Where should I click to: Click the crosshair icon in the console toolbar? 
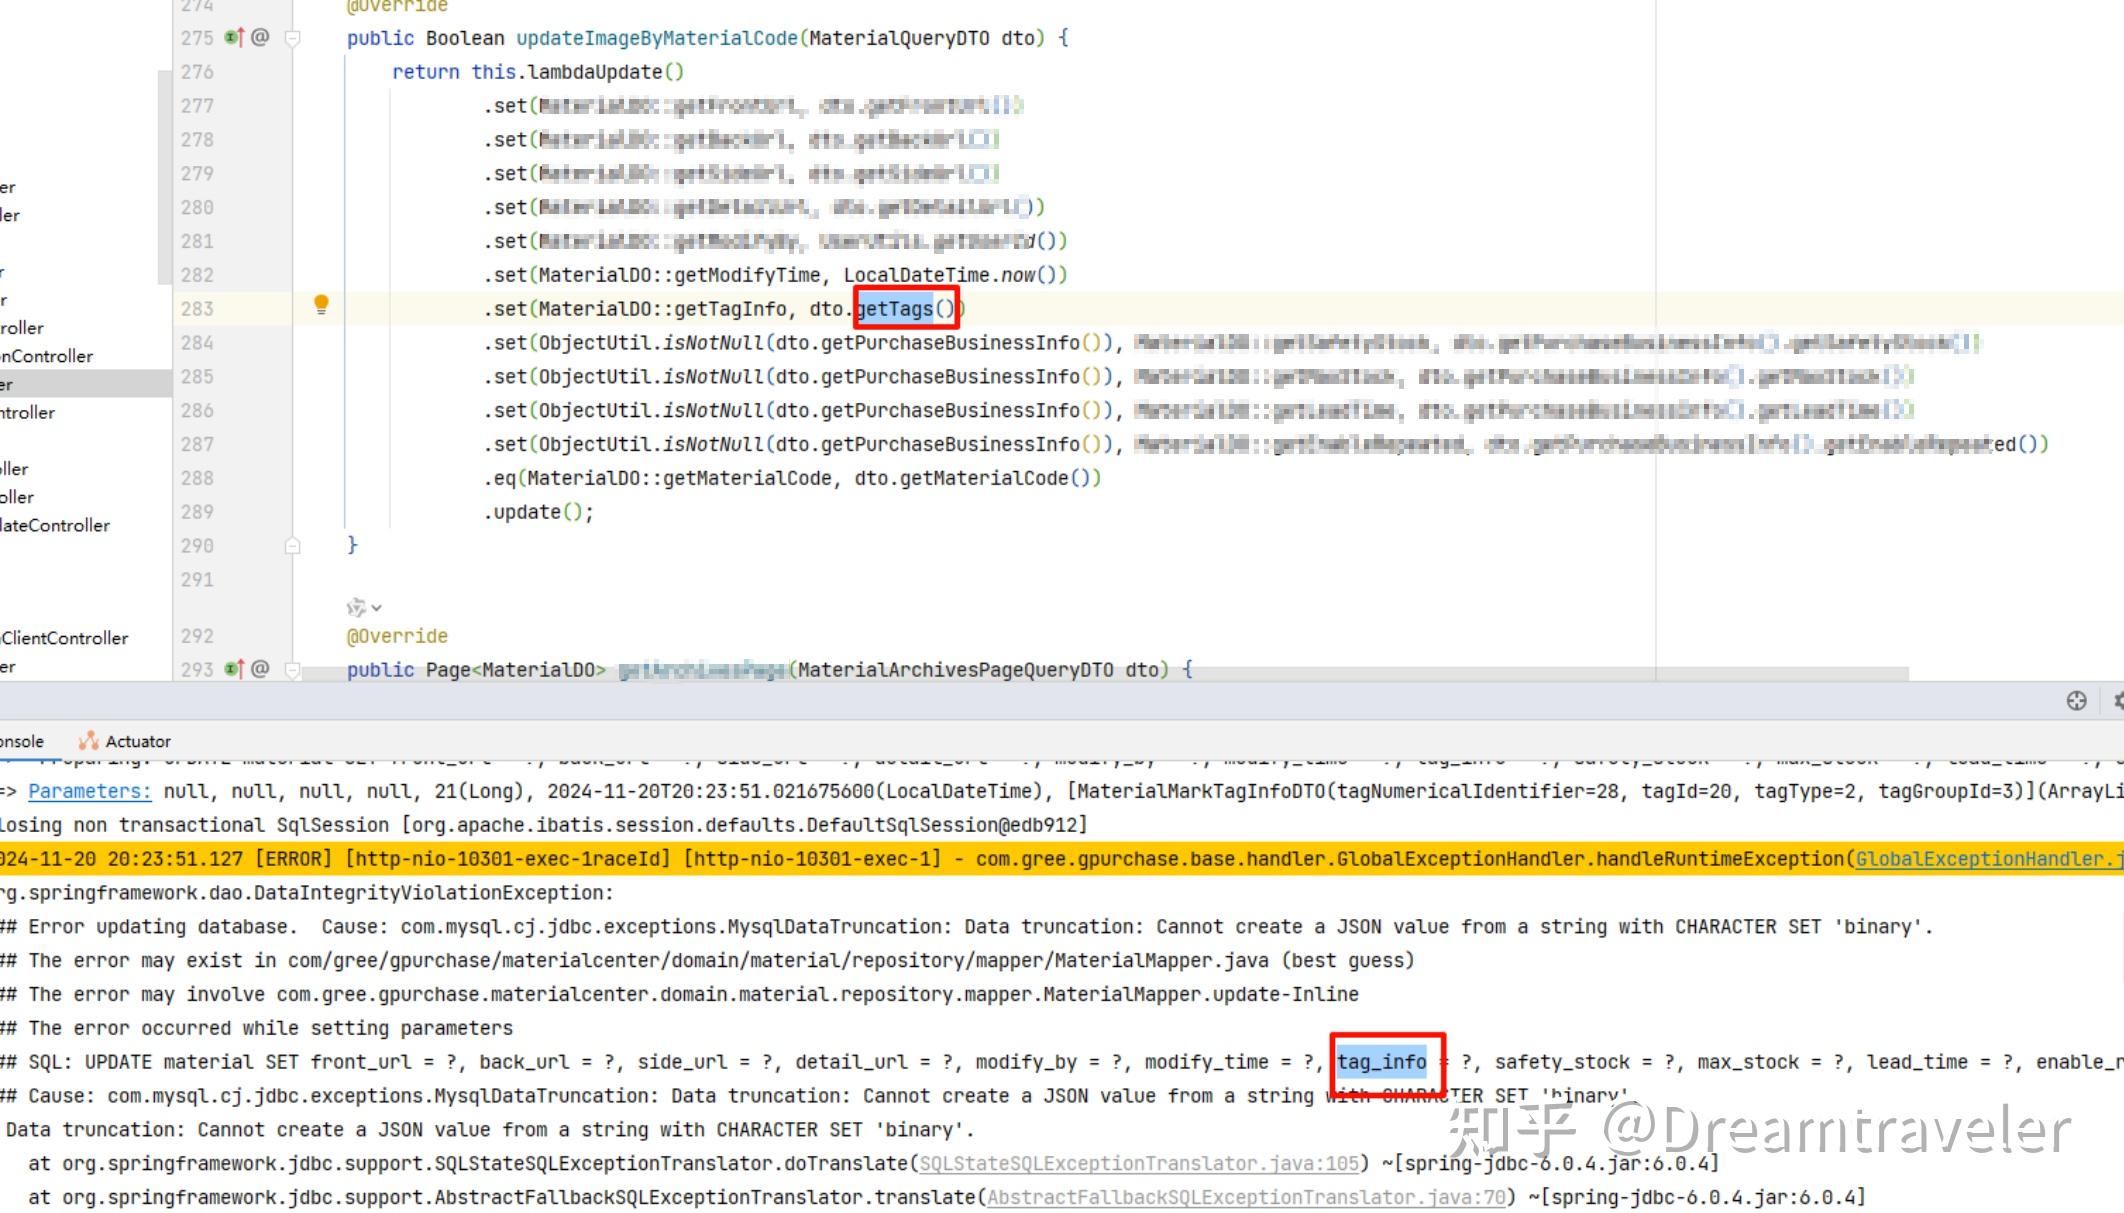coord(2076,701)
